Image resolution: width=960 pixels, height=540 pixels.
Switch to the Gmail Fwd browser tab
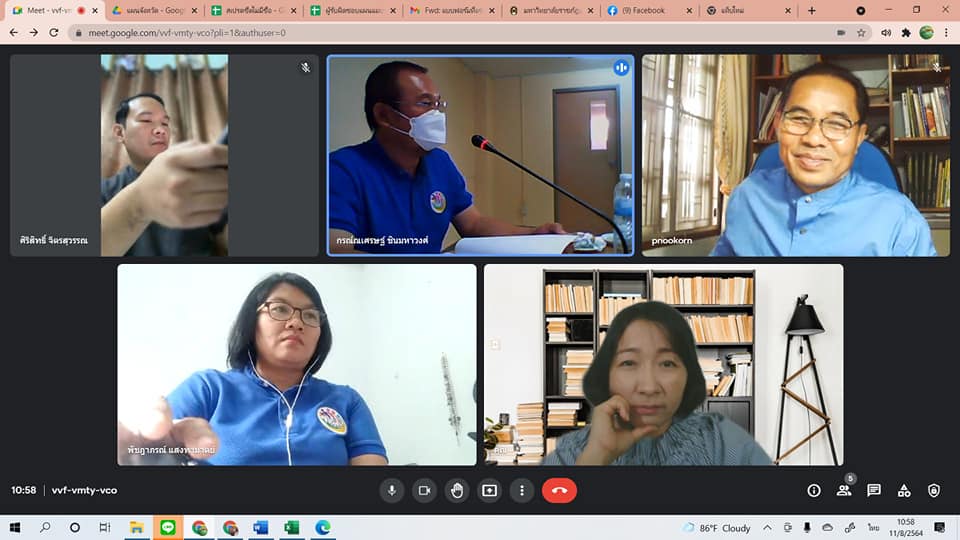coord(447,10)
